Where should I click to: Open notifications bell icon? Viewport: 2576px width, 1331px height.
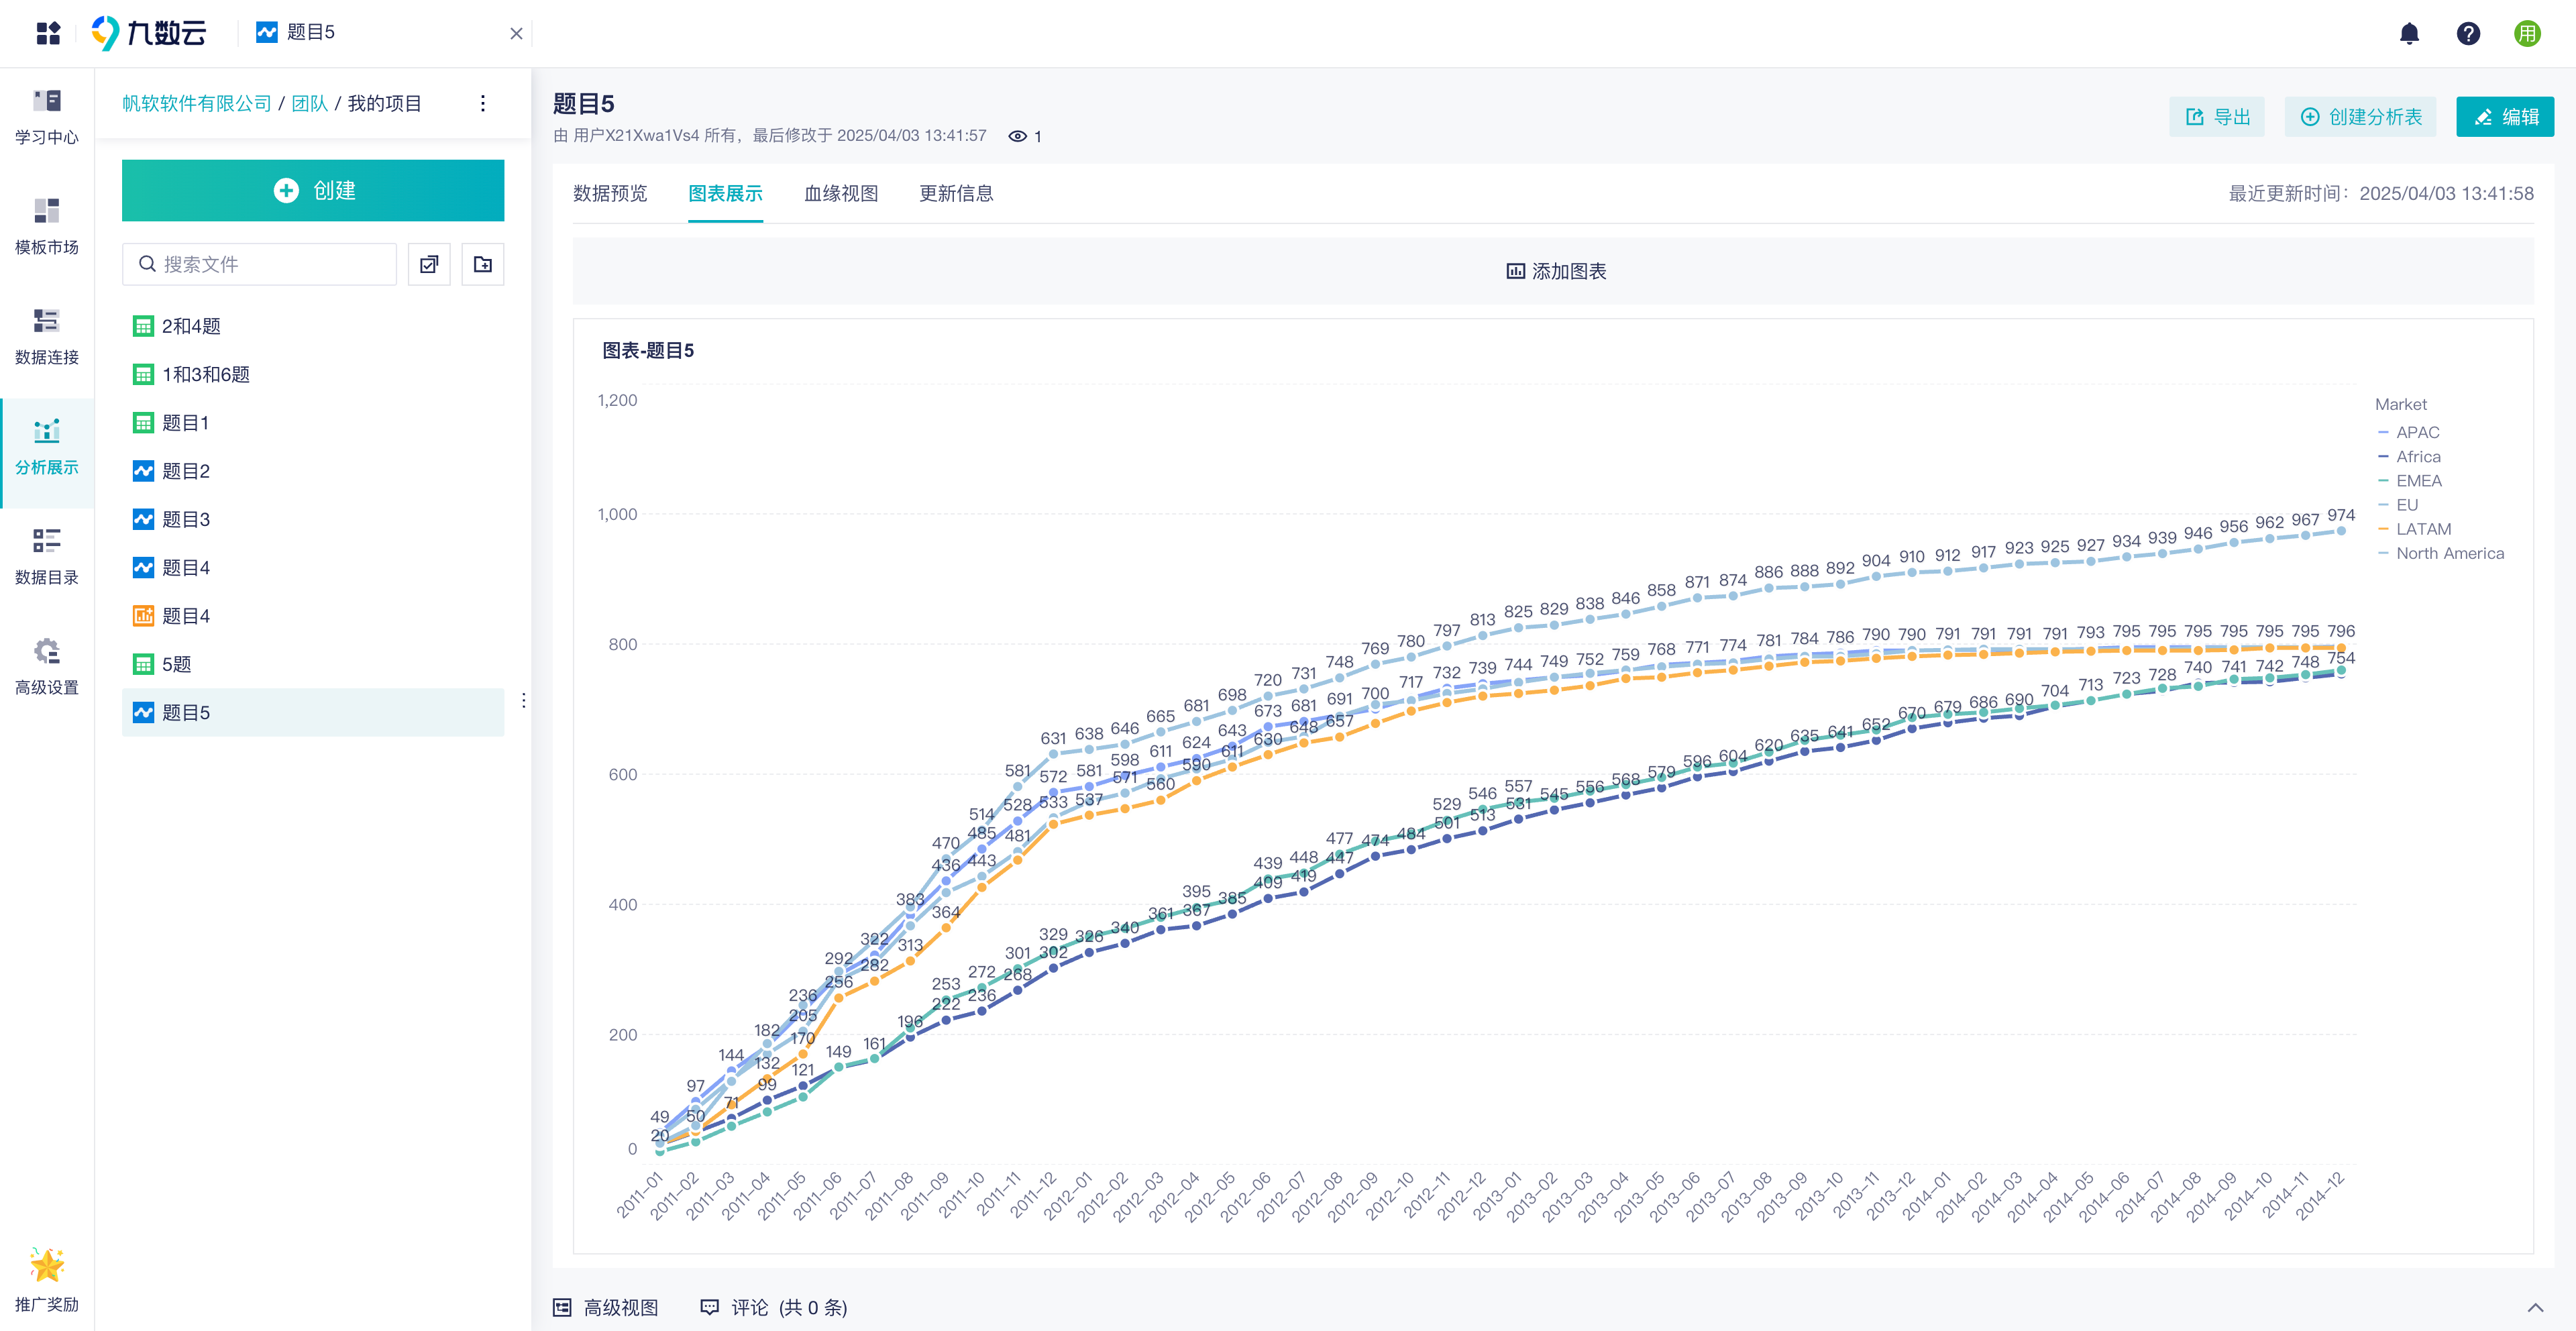pyautogui.click(x=2409, y=33)
